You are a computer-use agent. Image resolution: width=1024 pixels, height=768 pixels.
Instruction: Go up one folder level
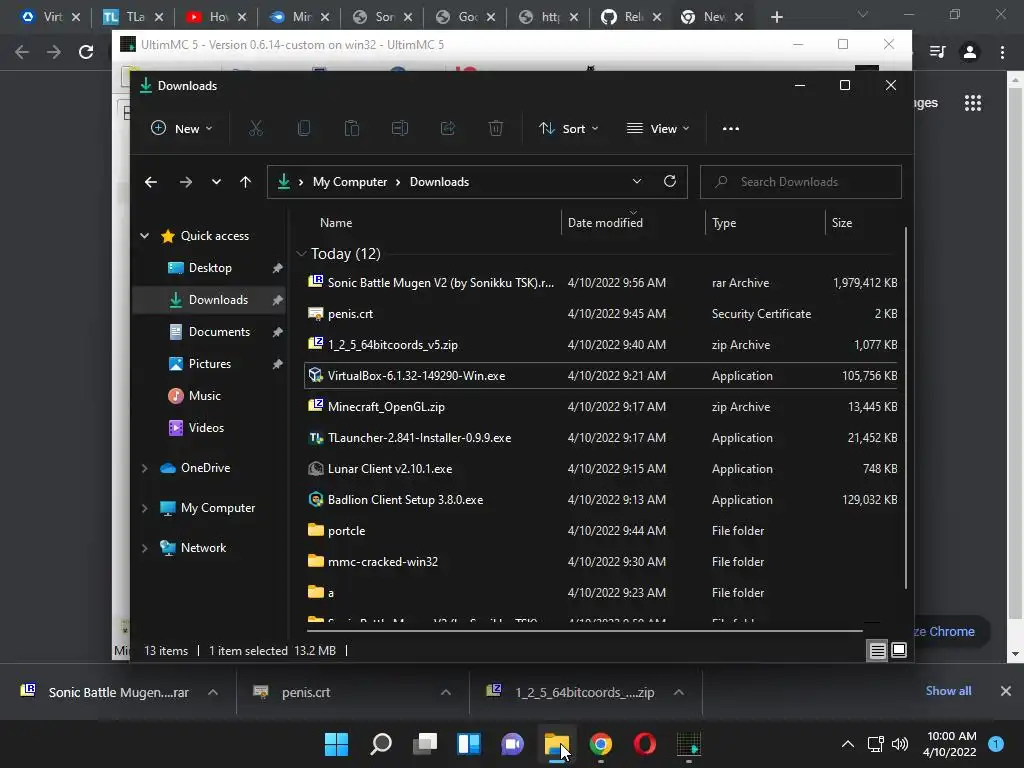click(x=246, y=182)
